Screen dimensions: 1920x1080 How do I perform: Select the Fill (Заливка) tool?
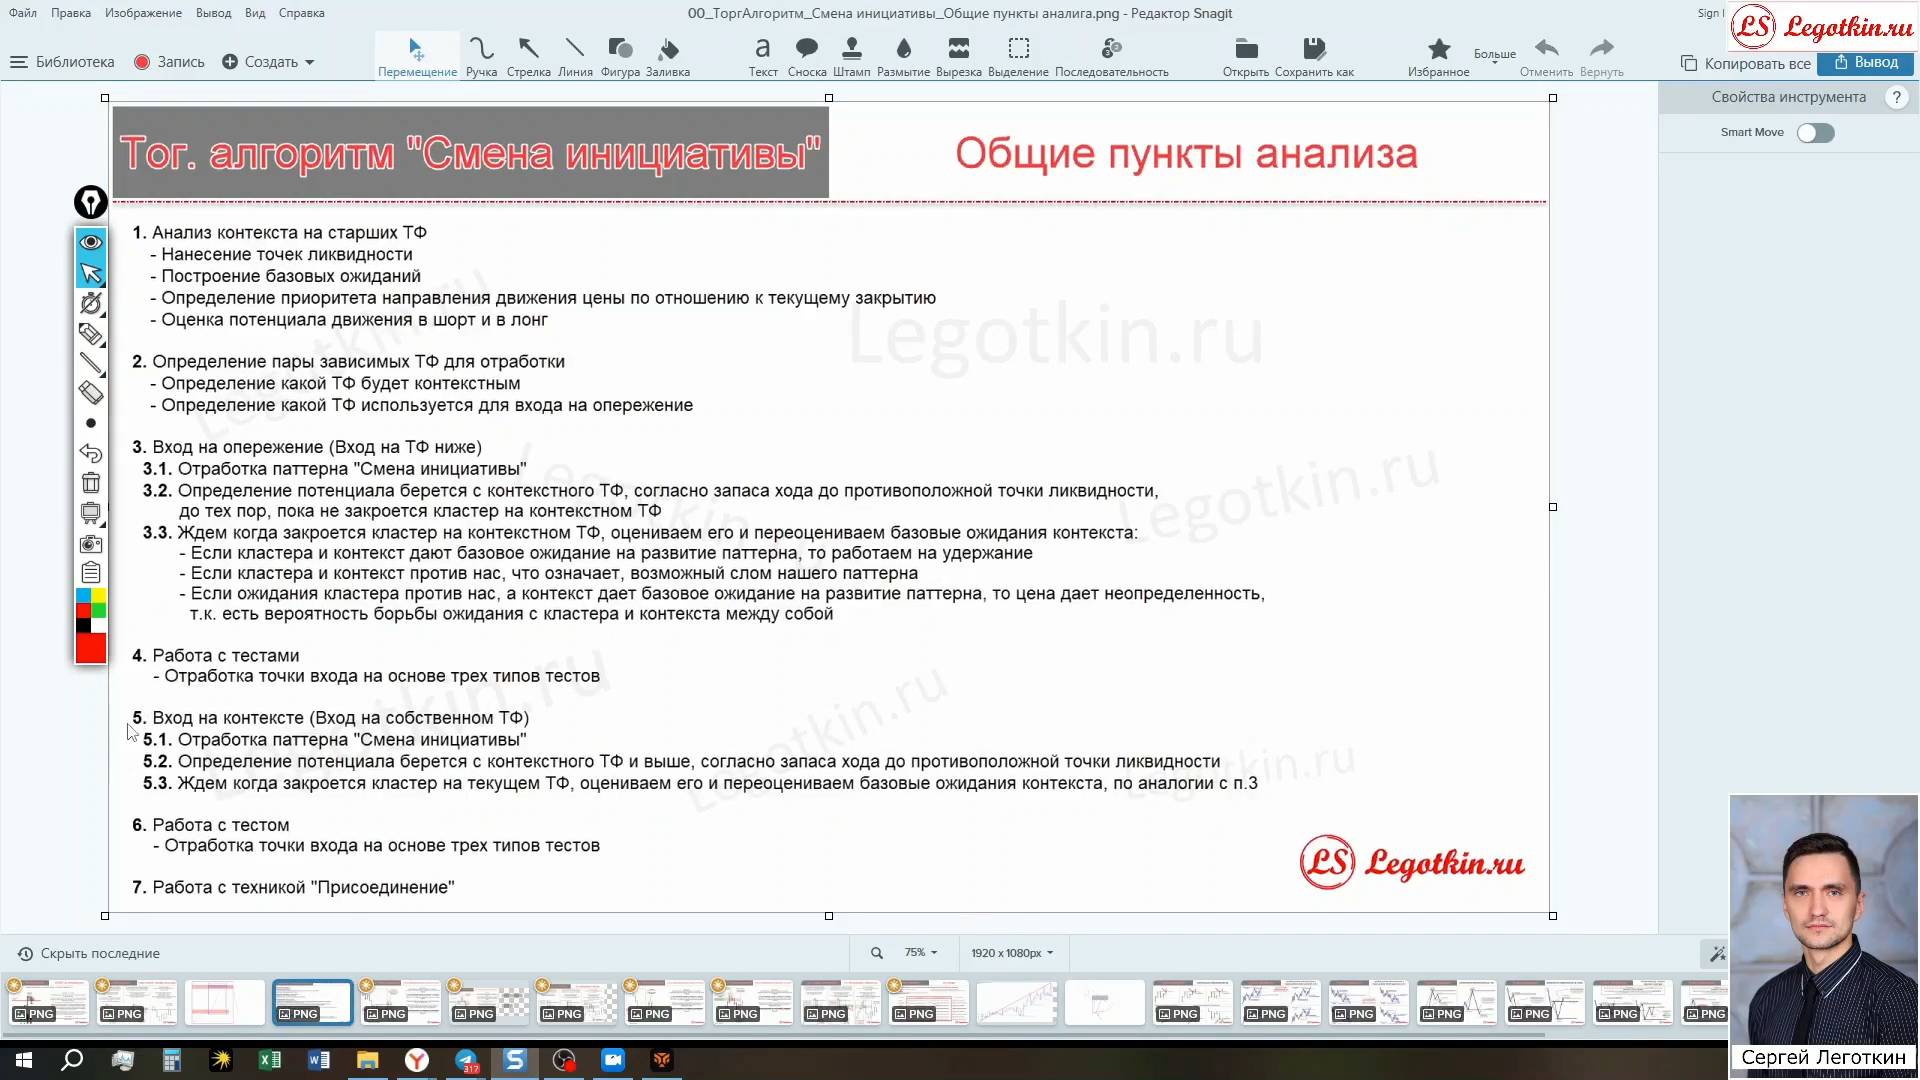pyautogui.click(x=667, y=56)
